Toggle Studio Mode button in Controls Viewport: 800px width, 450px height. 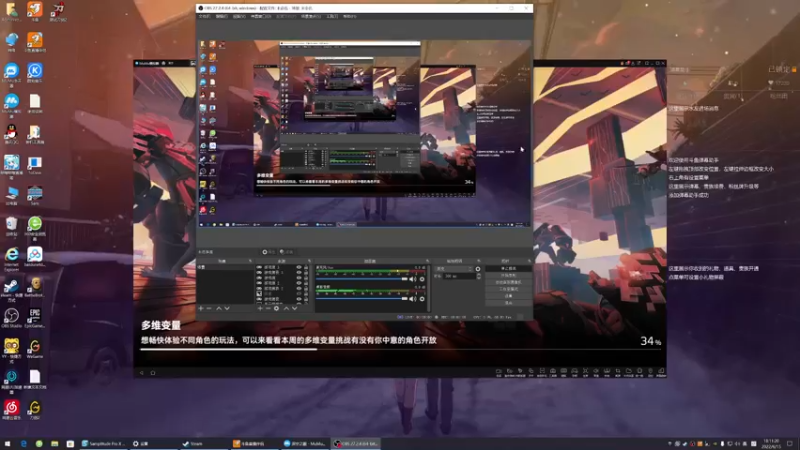pos(508,289)
